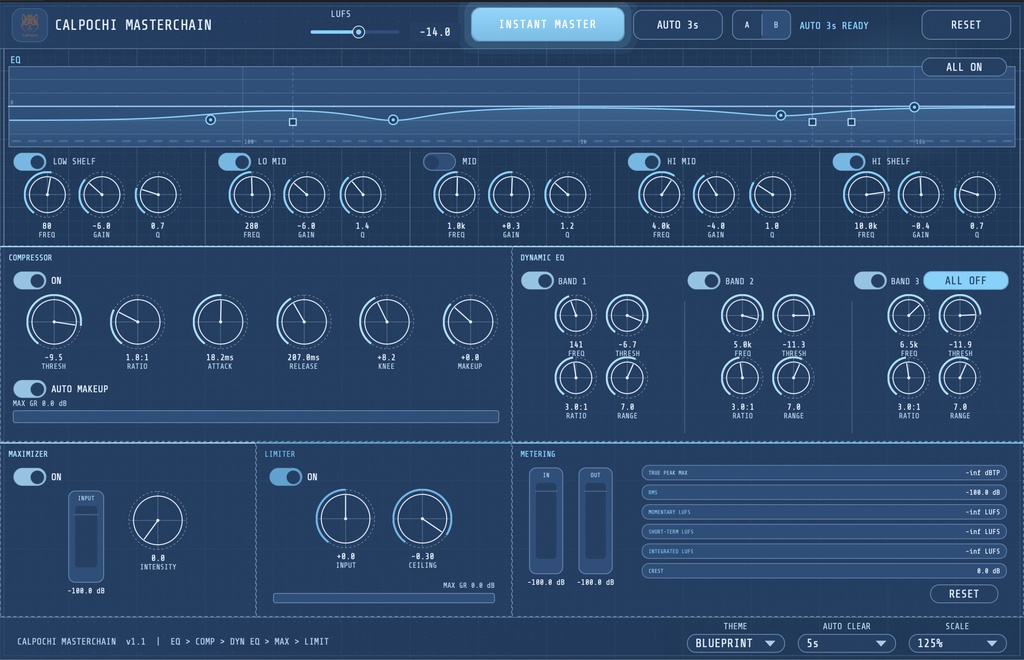Click the maximizer Input level meter
The height and width of the screenshot is (660, 1024).
pyautogui.click(x=86, y=536)
